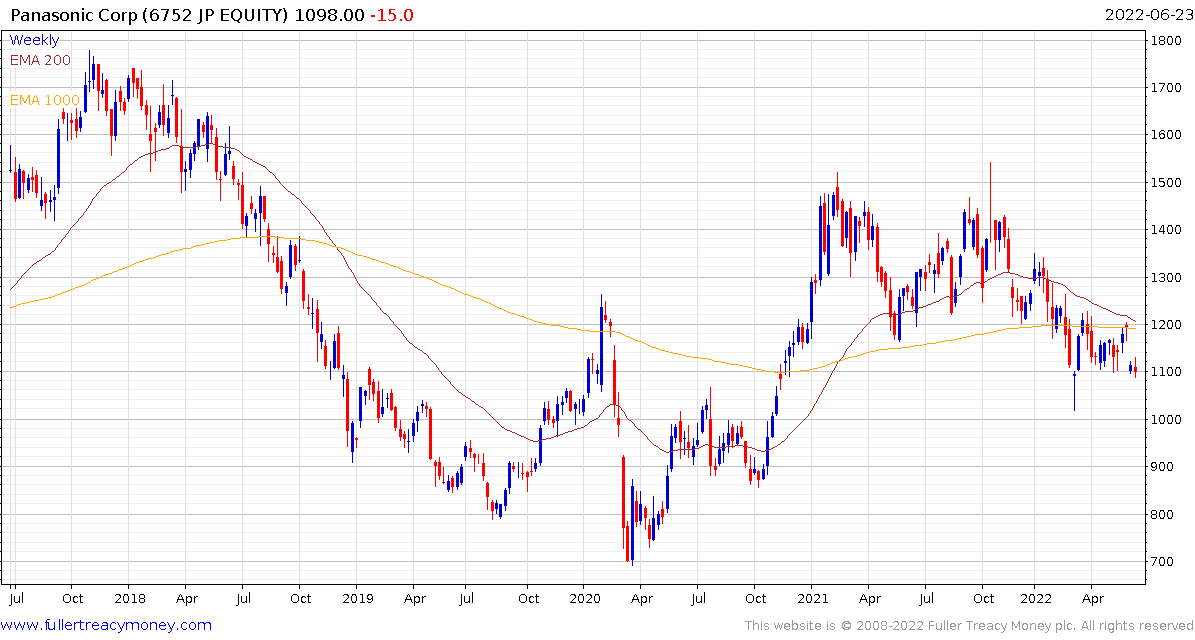
Task: Click the 1000 price axis label
Action: coord(1168,419)
